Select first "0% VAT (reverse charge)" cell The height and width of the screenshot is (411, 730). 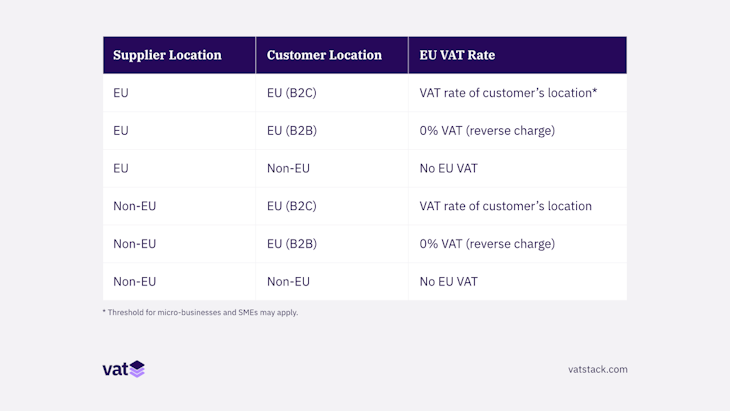(487, 131)
